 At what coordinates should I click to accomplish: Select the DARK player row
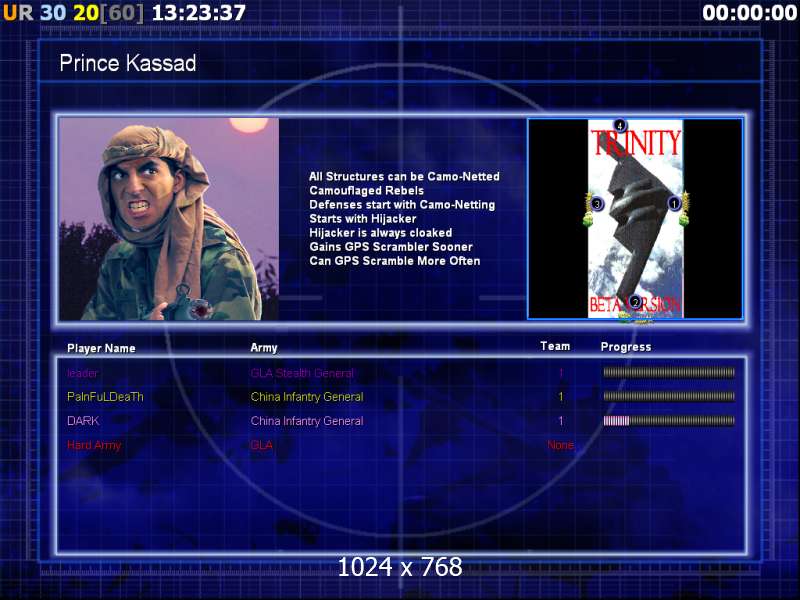[x=83, y=421]
